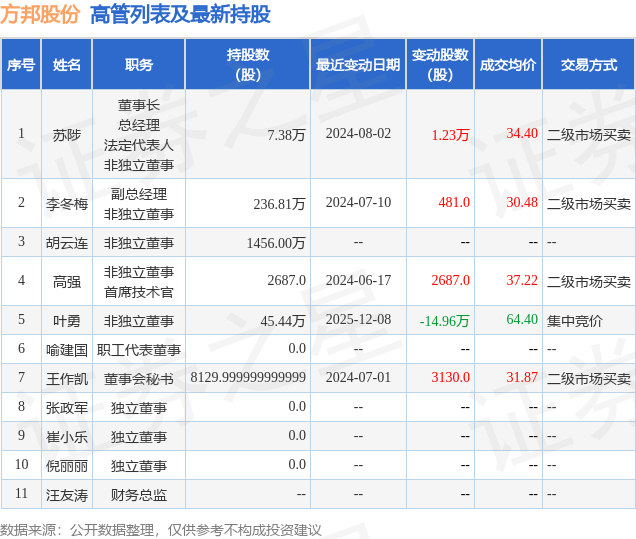Screen dimensions: 636x539
Task: Select the 职务 column header
Action: pos(139,64)
